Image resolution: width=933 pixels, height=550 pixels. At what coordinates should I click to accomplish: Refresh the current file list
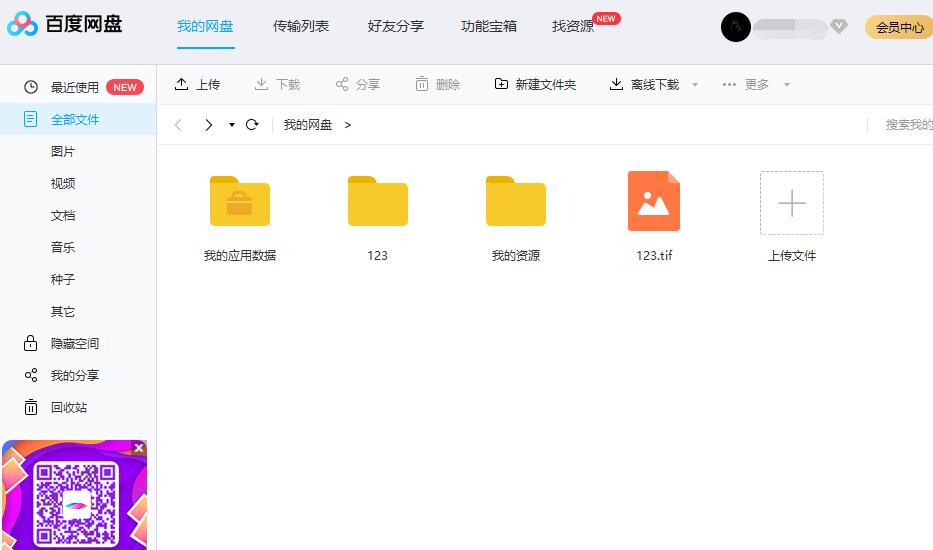(252, 125)
